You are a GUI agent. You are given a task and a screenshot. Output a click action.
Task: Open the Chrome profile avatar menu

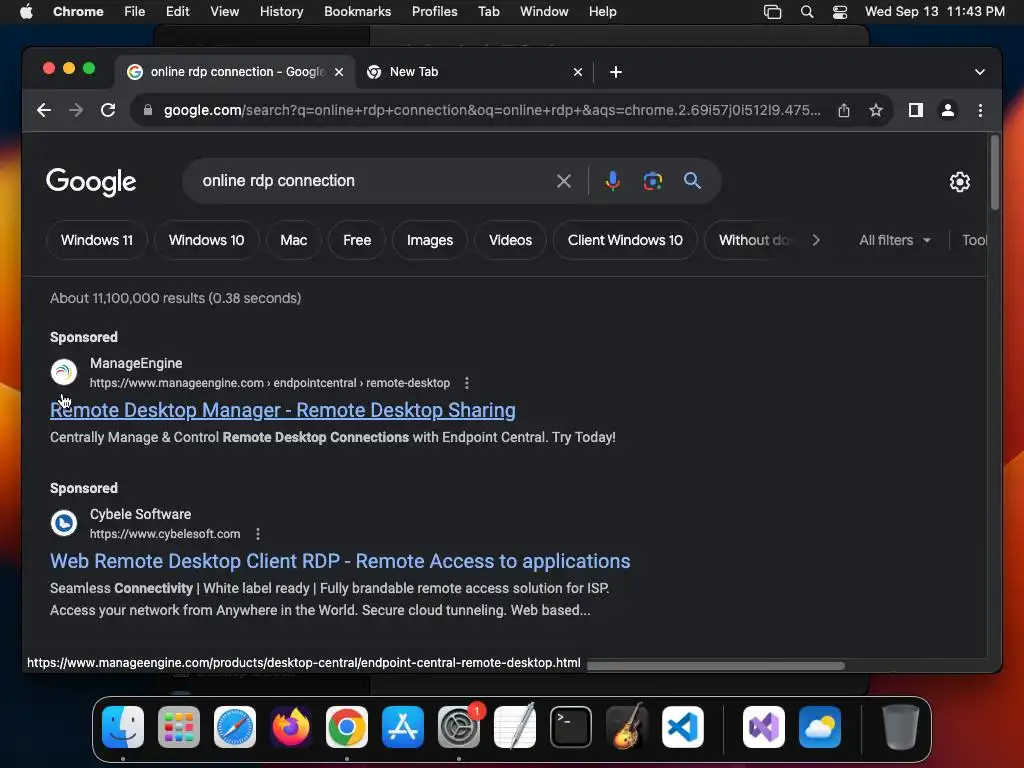(948, 110)
